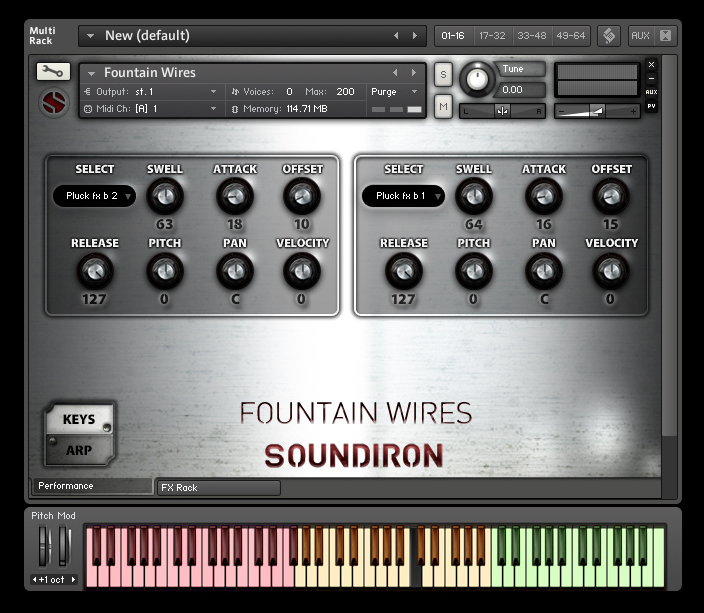Click the left layer Velocity knob
The height and width of the screenshot is (613, 704).
(302, 271)
